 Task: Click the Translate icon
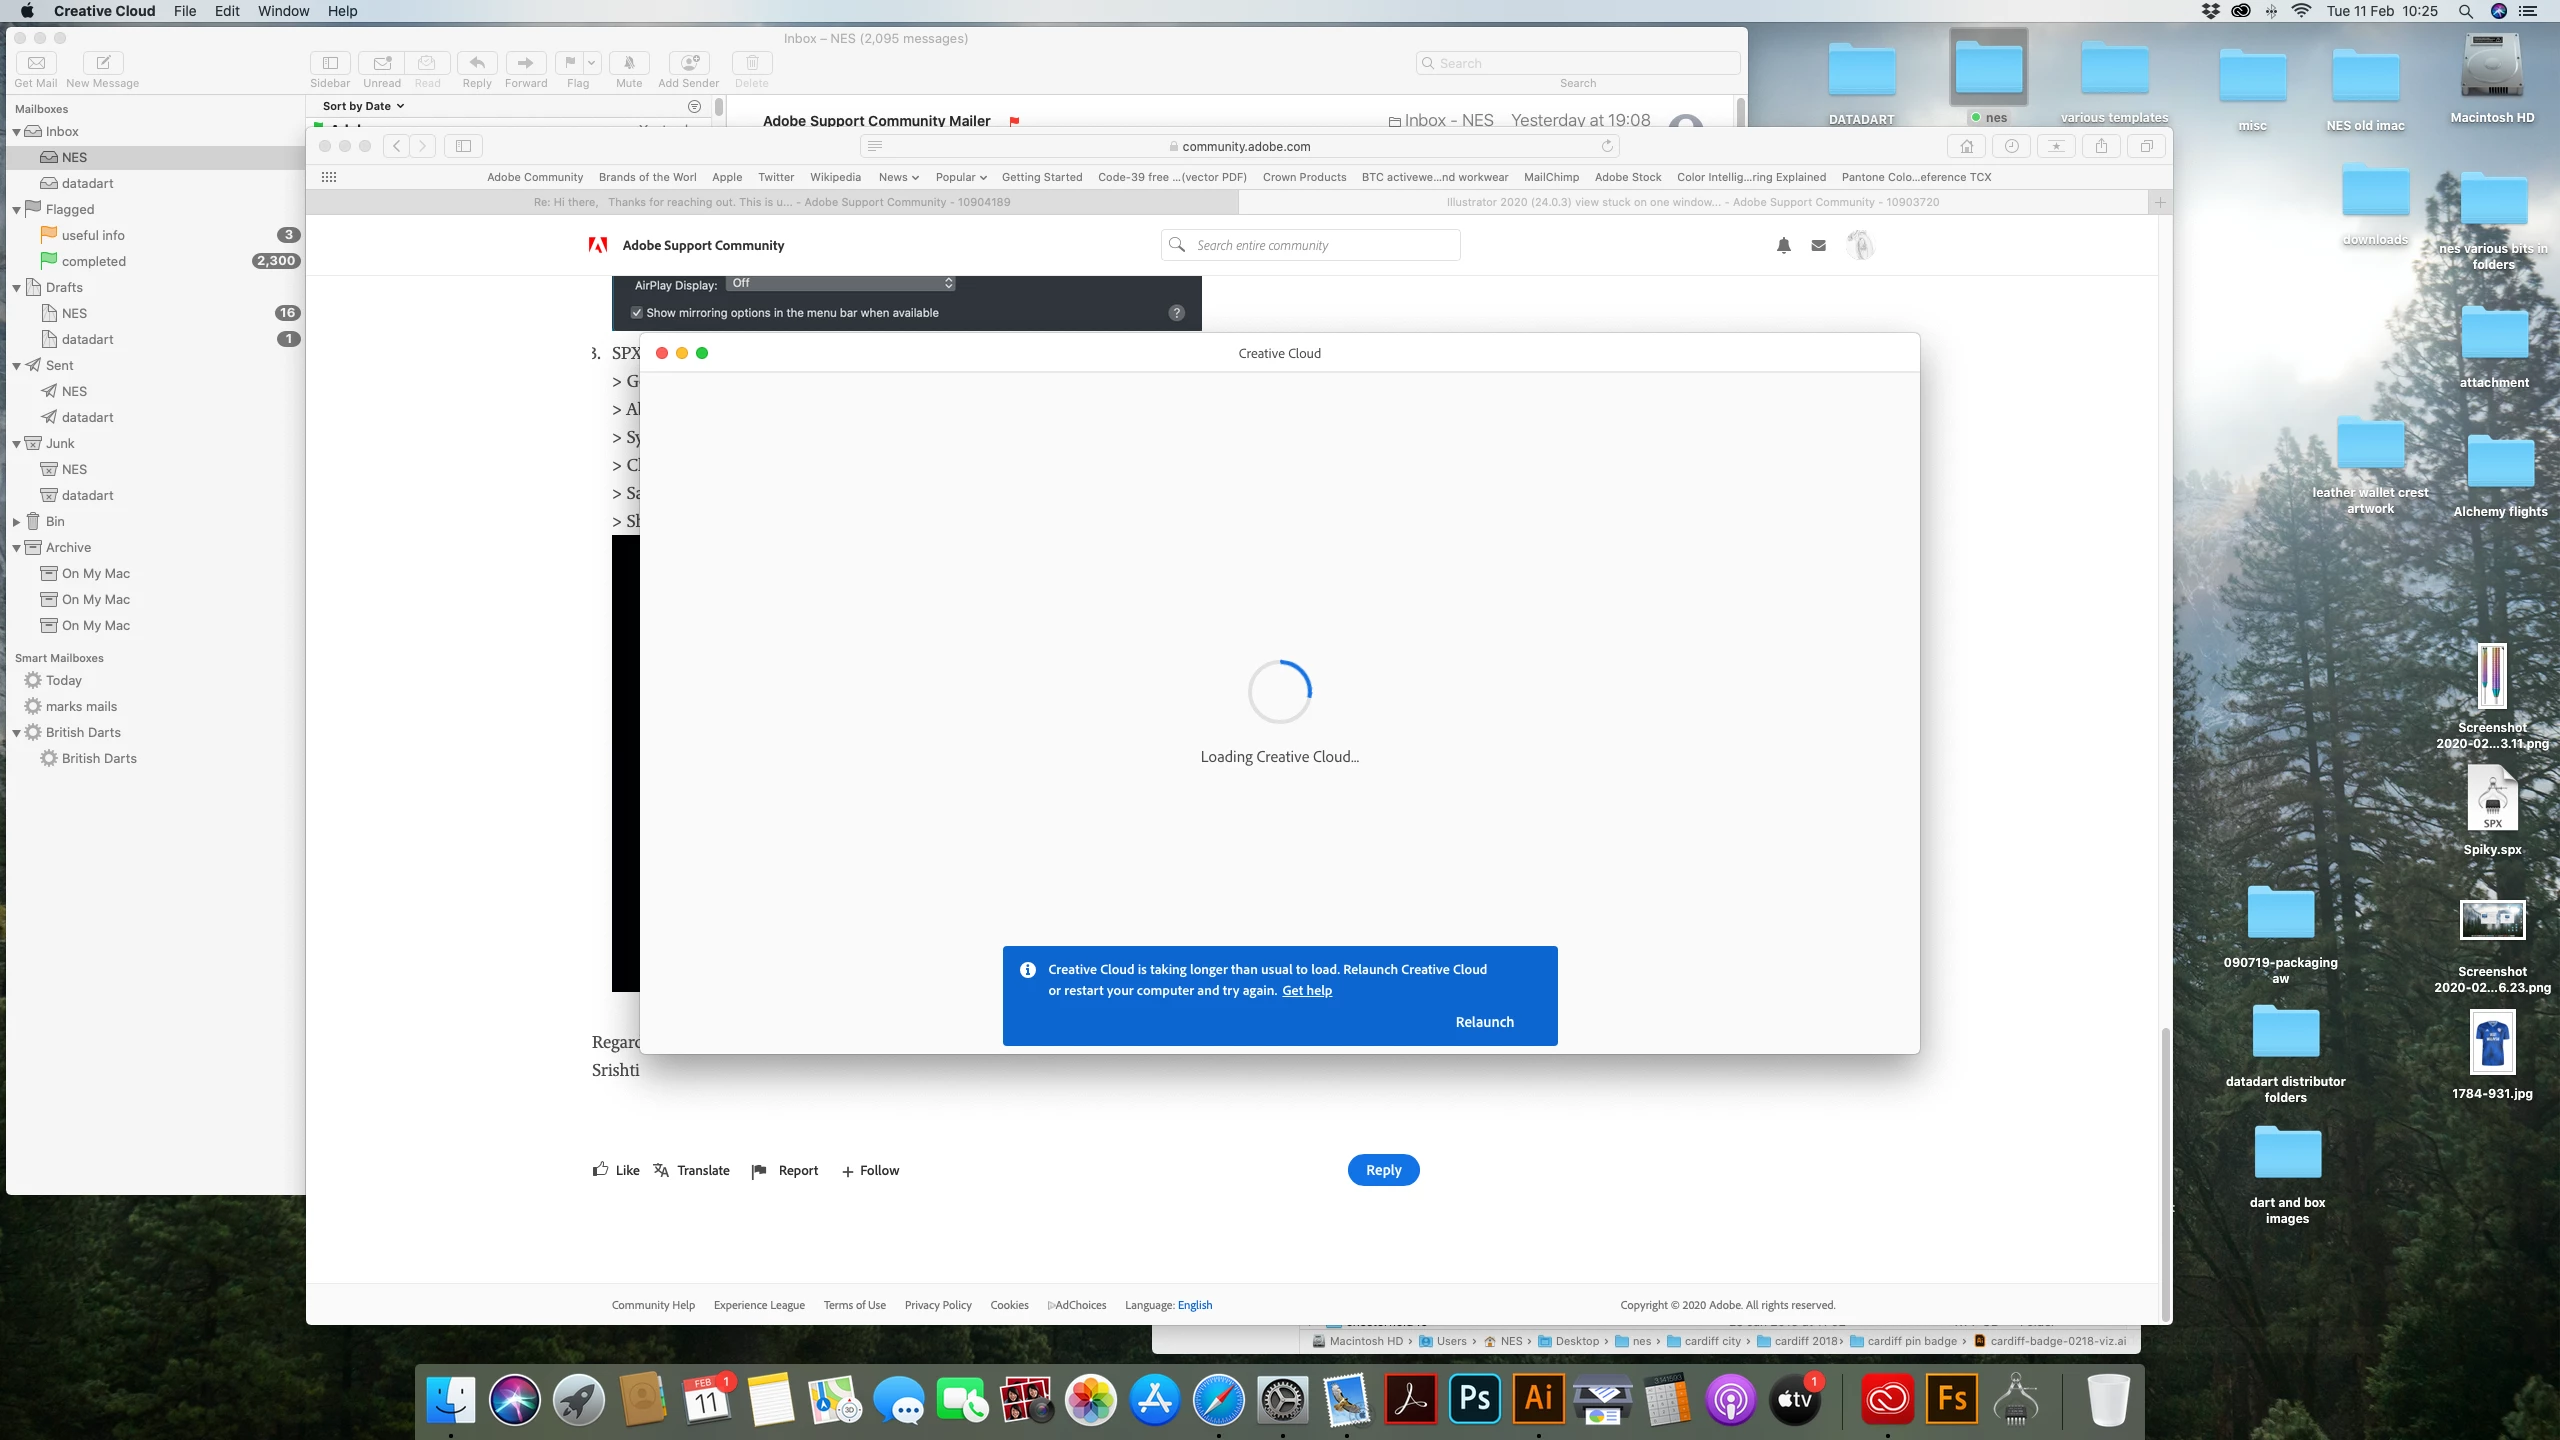coord(661,1170)
